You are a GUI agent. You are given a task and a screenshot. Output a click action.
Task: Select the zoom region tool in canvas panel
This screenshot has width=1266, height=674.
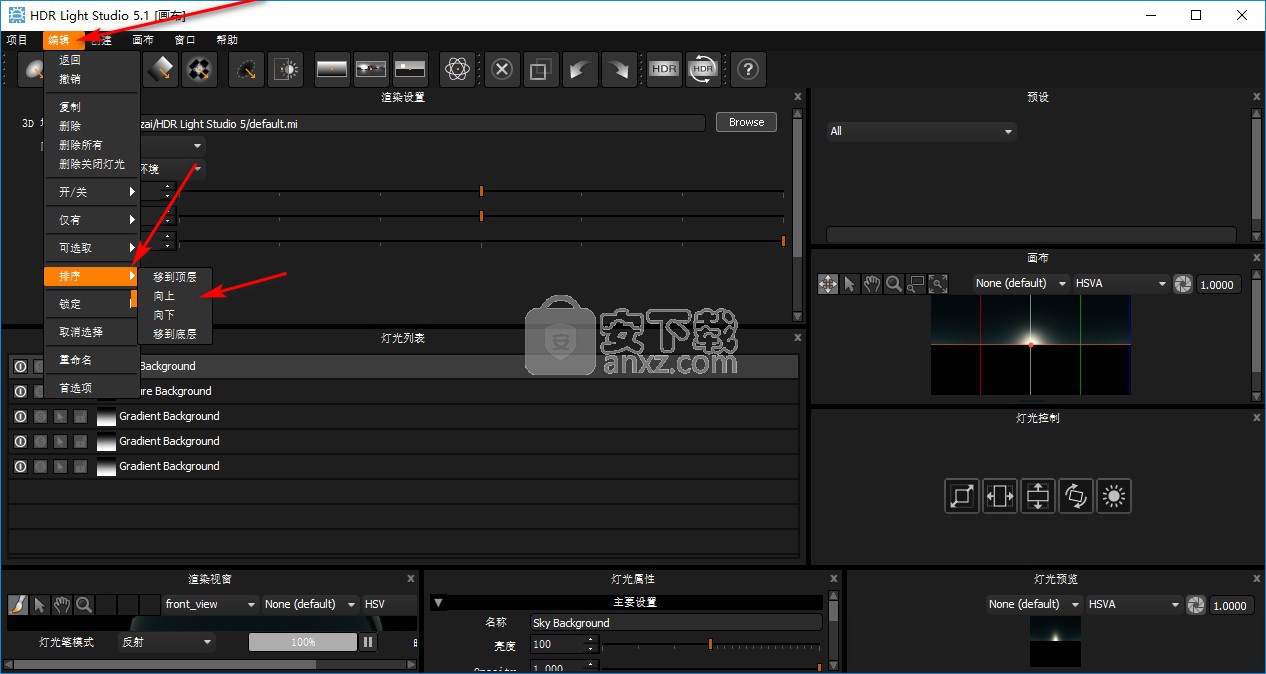[x=916, y=284]
